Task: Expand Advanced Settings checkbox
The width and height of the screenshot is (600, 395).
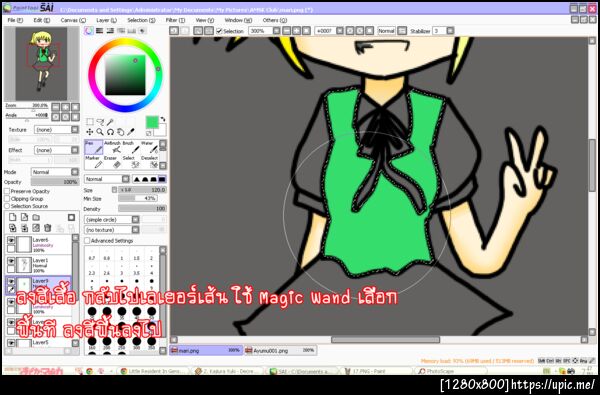Action: [x=87, y=241]
